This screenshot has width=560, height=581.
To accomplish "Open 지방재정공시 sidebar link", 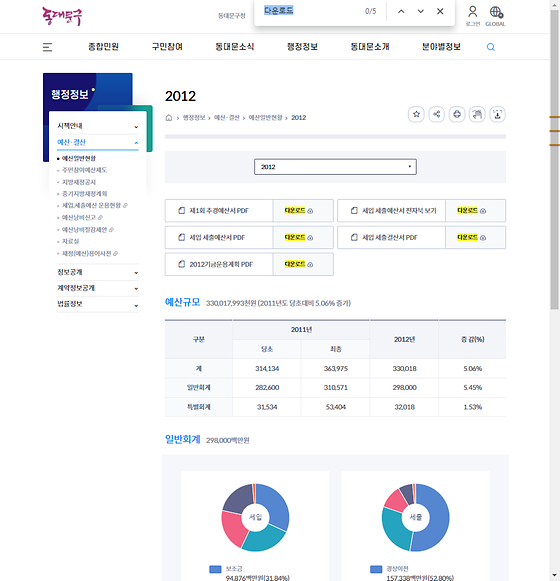I will coord(79,182).
